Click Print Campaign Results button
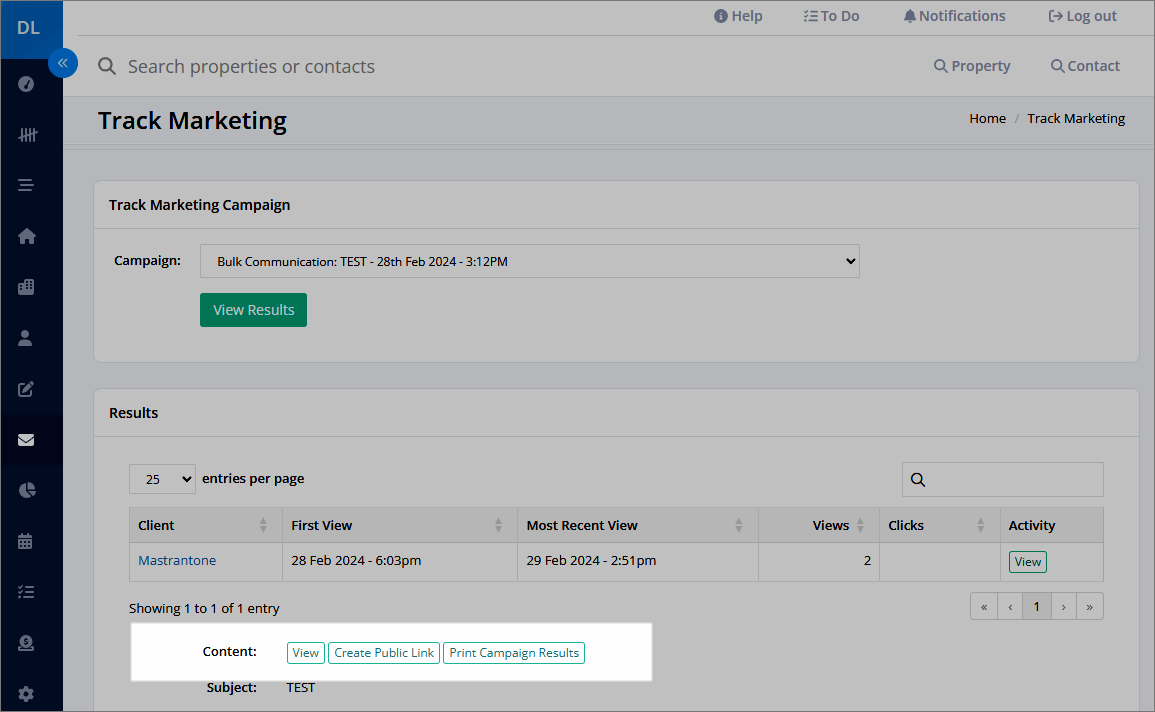Image resolution: width=1155 pixels, height=712 pixels. [514, 653]
